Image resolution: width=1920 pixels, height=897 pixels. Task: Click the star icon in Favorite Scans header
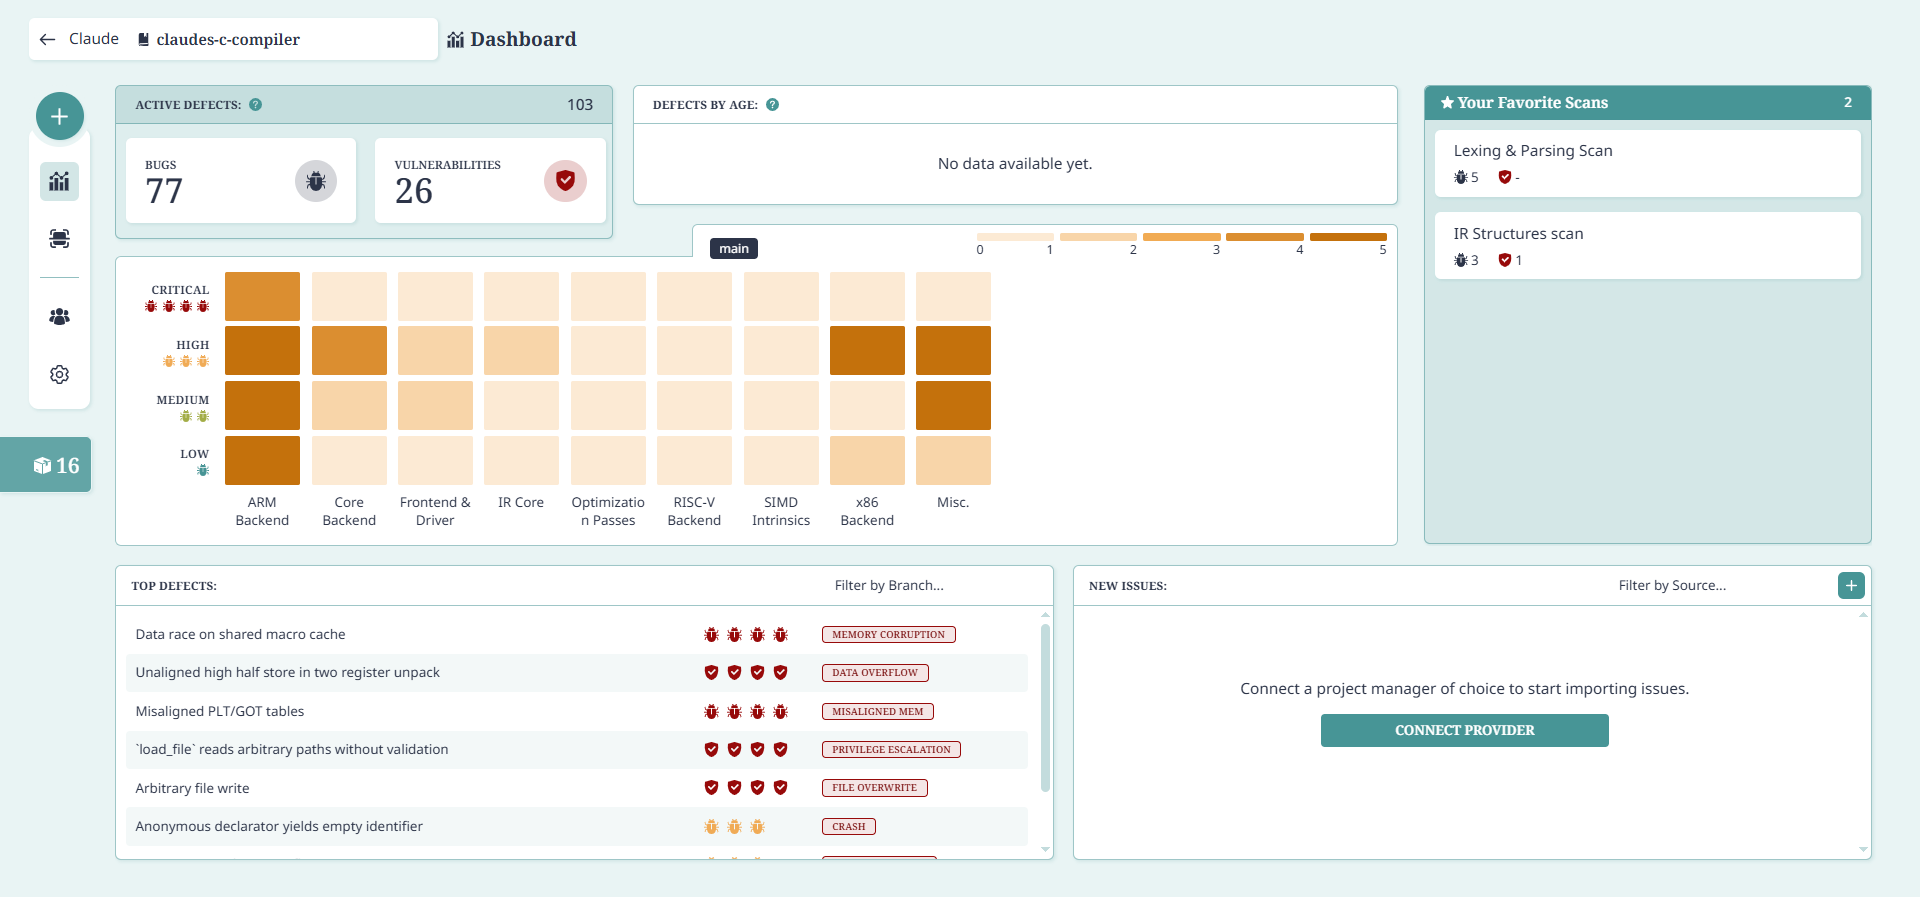coord(1447,102)
